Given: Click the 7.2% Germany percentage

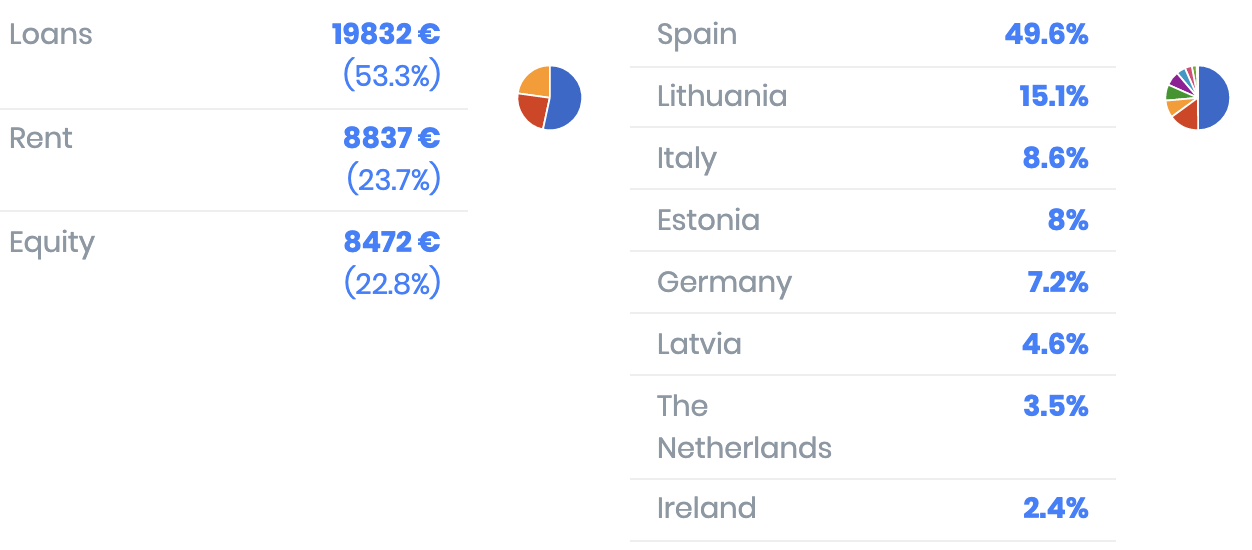Looking at the screenshot, I should coord(1058,282).
